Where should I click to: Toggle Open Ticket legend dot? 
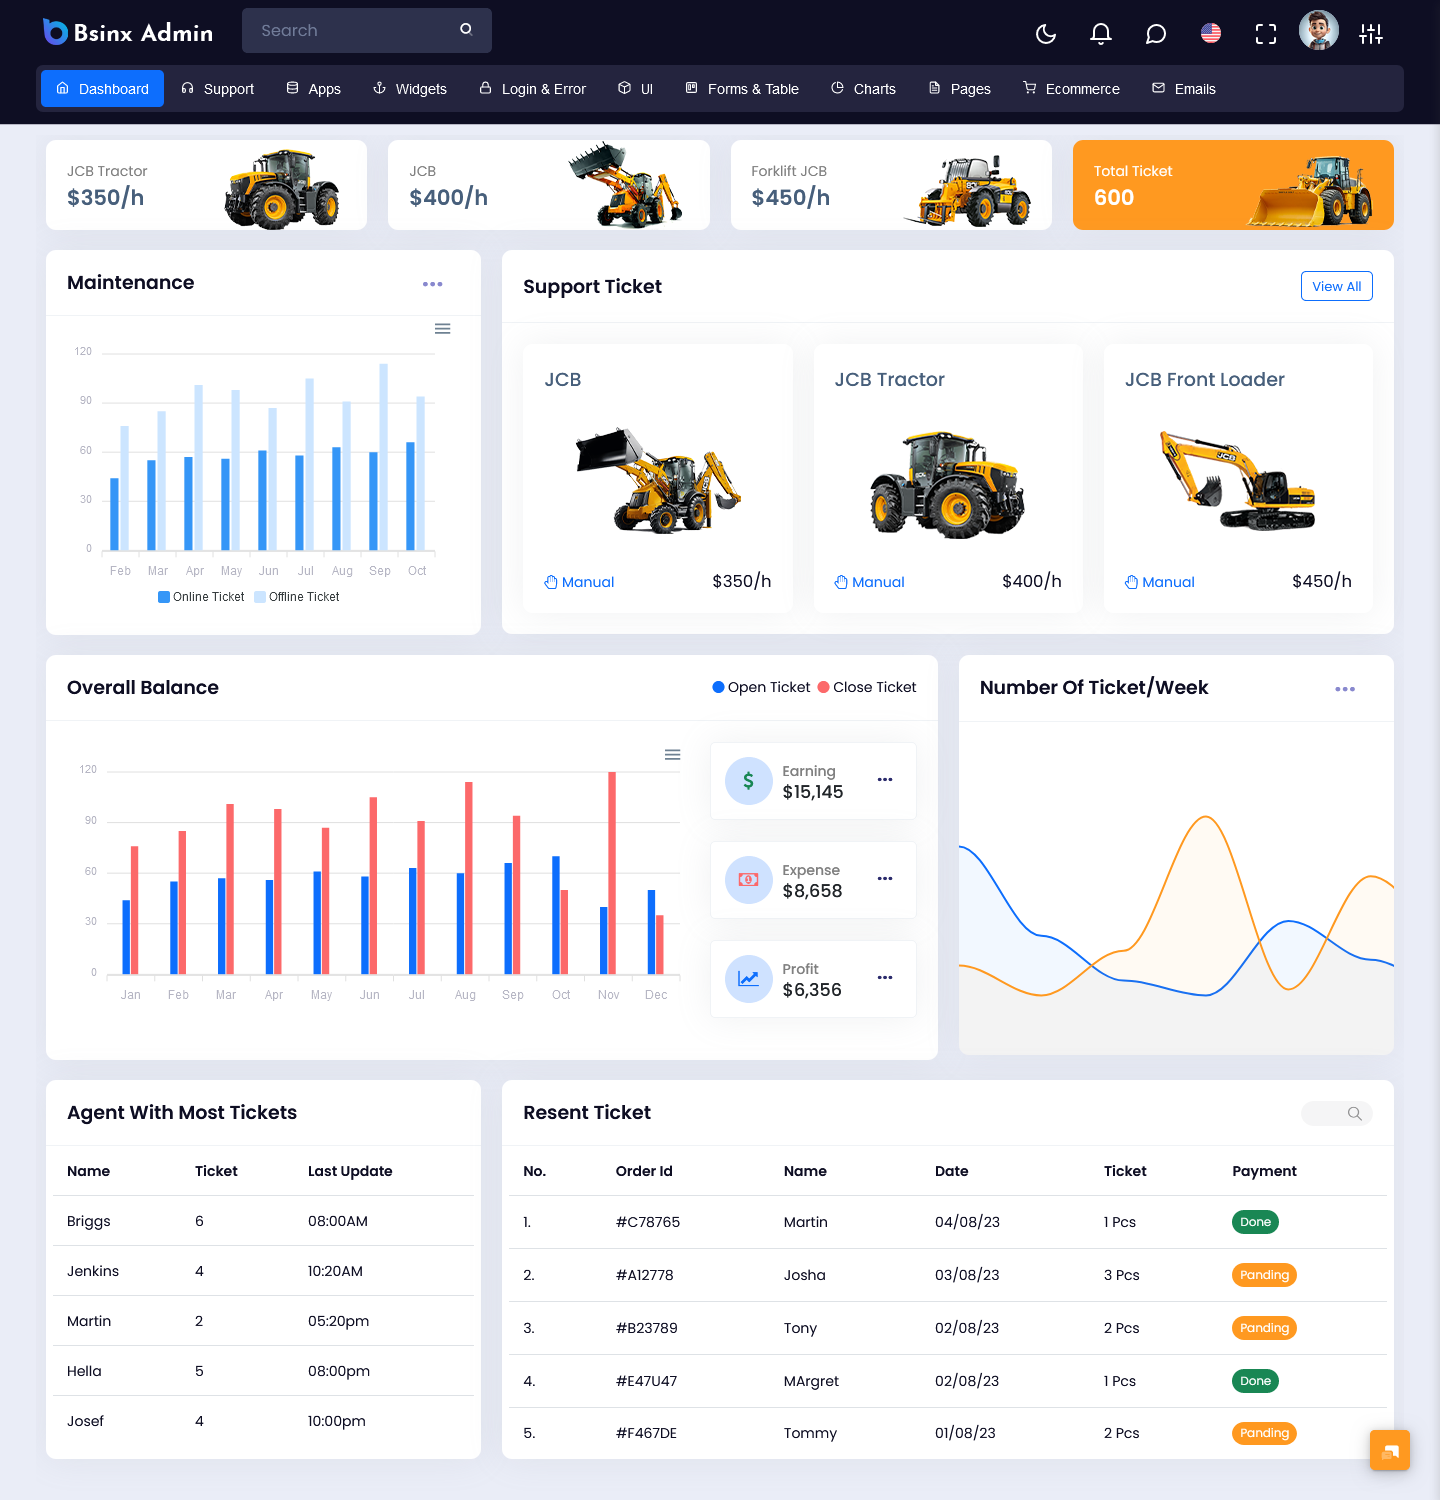(718, 687)
